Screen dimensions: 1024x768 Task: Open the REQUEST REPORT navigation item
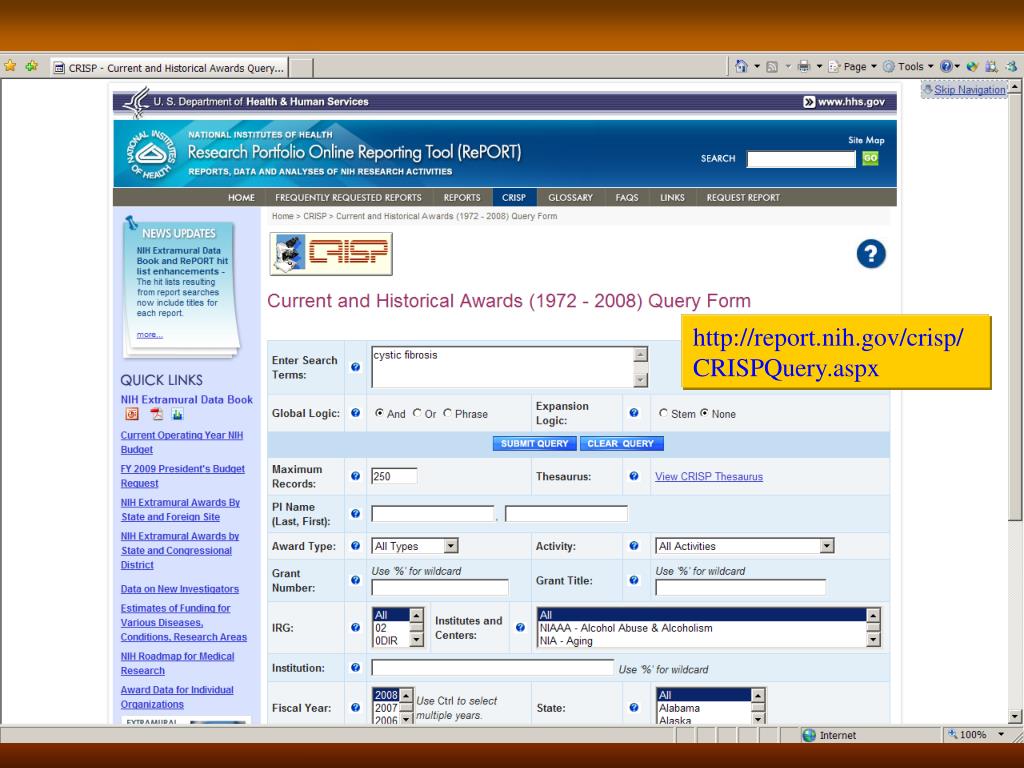[x=743, y=197]
